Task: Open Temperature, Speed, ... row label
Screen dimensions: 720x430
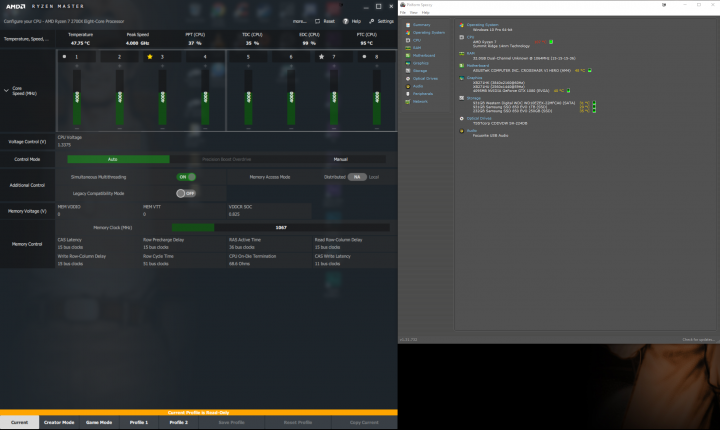Action: 26,39
